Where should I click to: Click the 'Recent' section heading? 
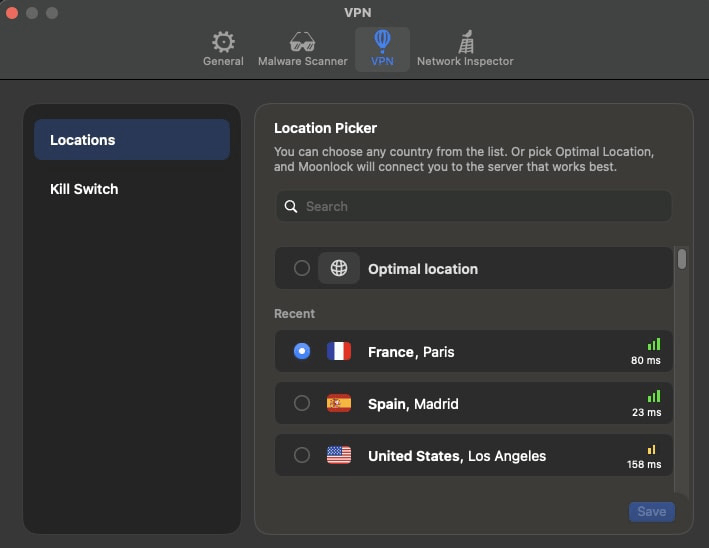[x=294, y=314]
